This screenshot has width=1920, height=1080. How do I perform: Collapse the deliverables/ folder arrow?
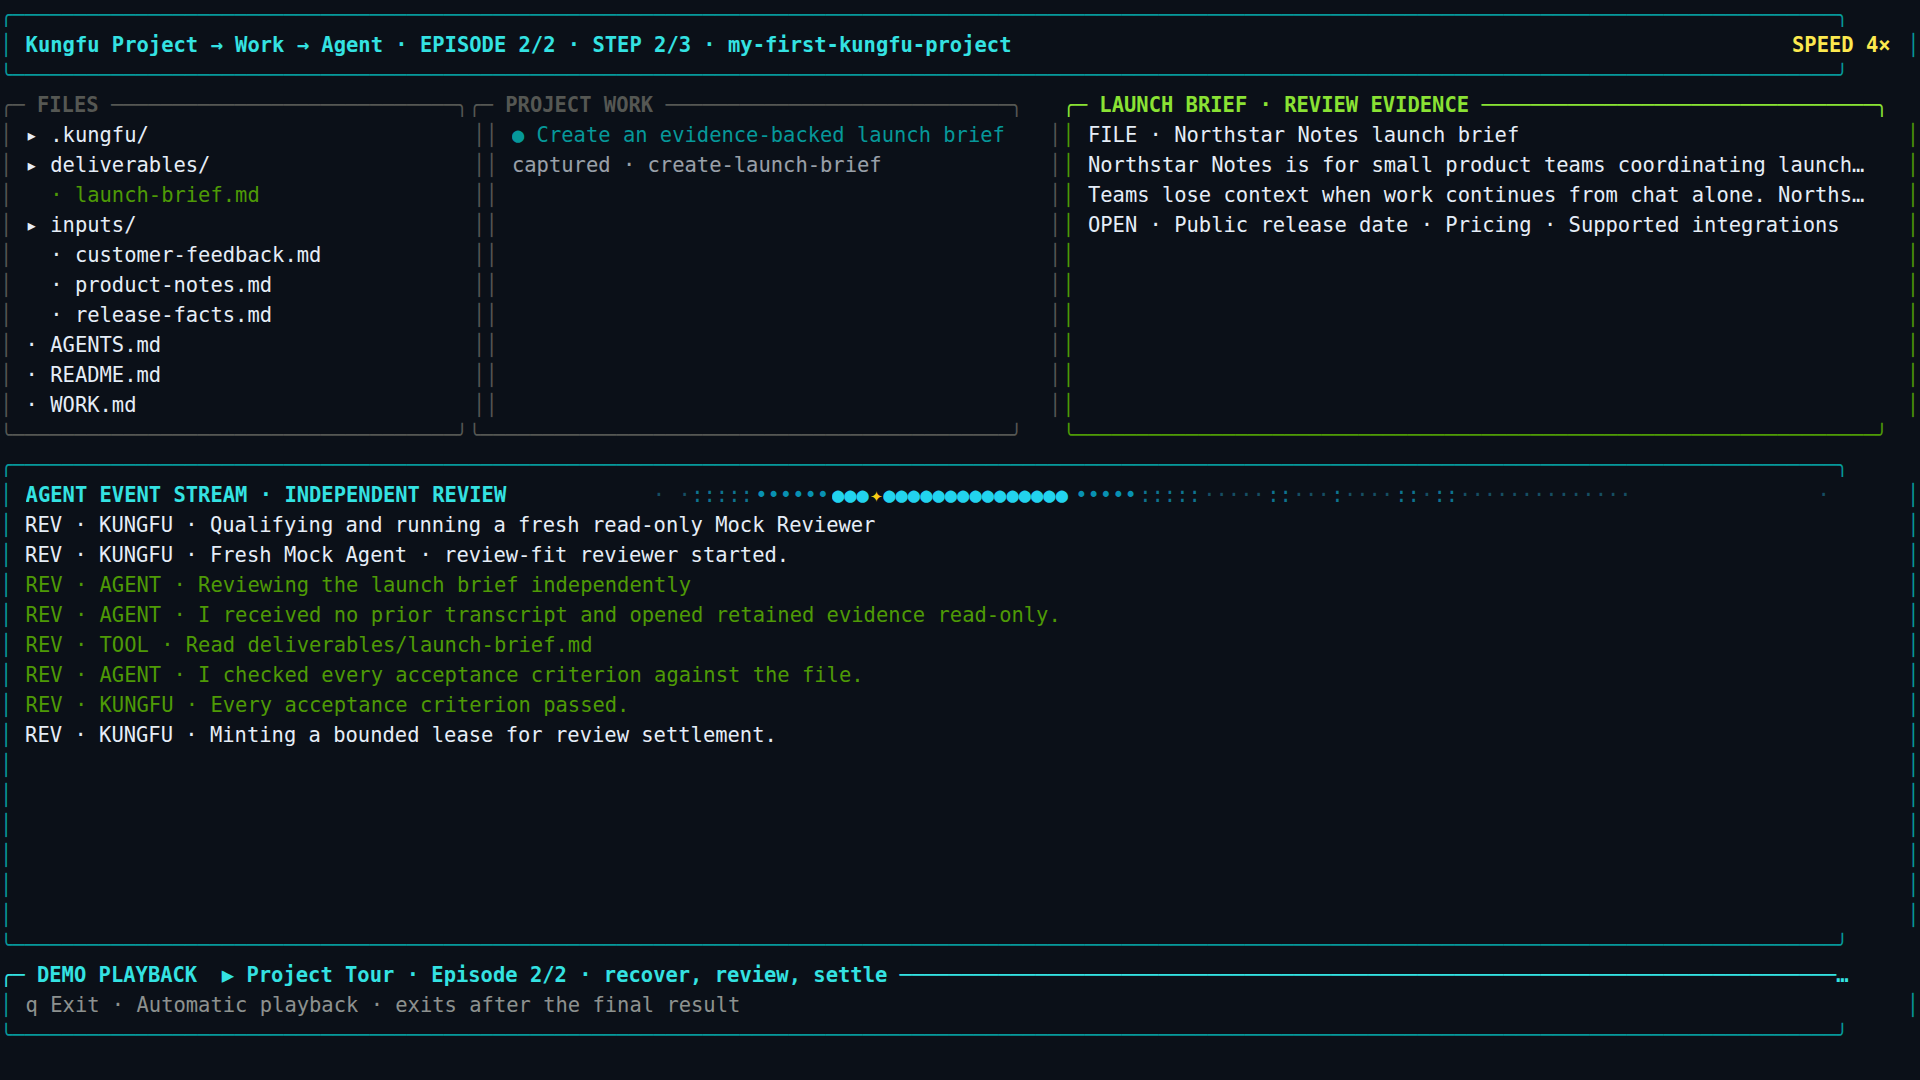click(32, 166)
